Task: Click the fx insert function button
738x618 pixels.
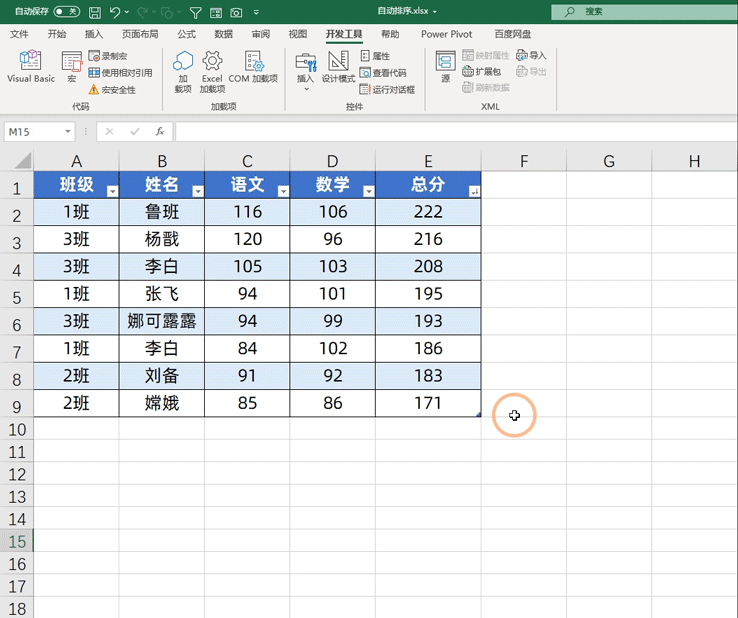Action: click(x=159, y=131)
